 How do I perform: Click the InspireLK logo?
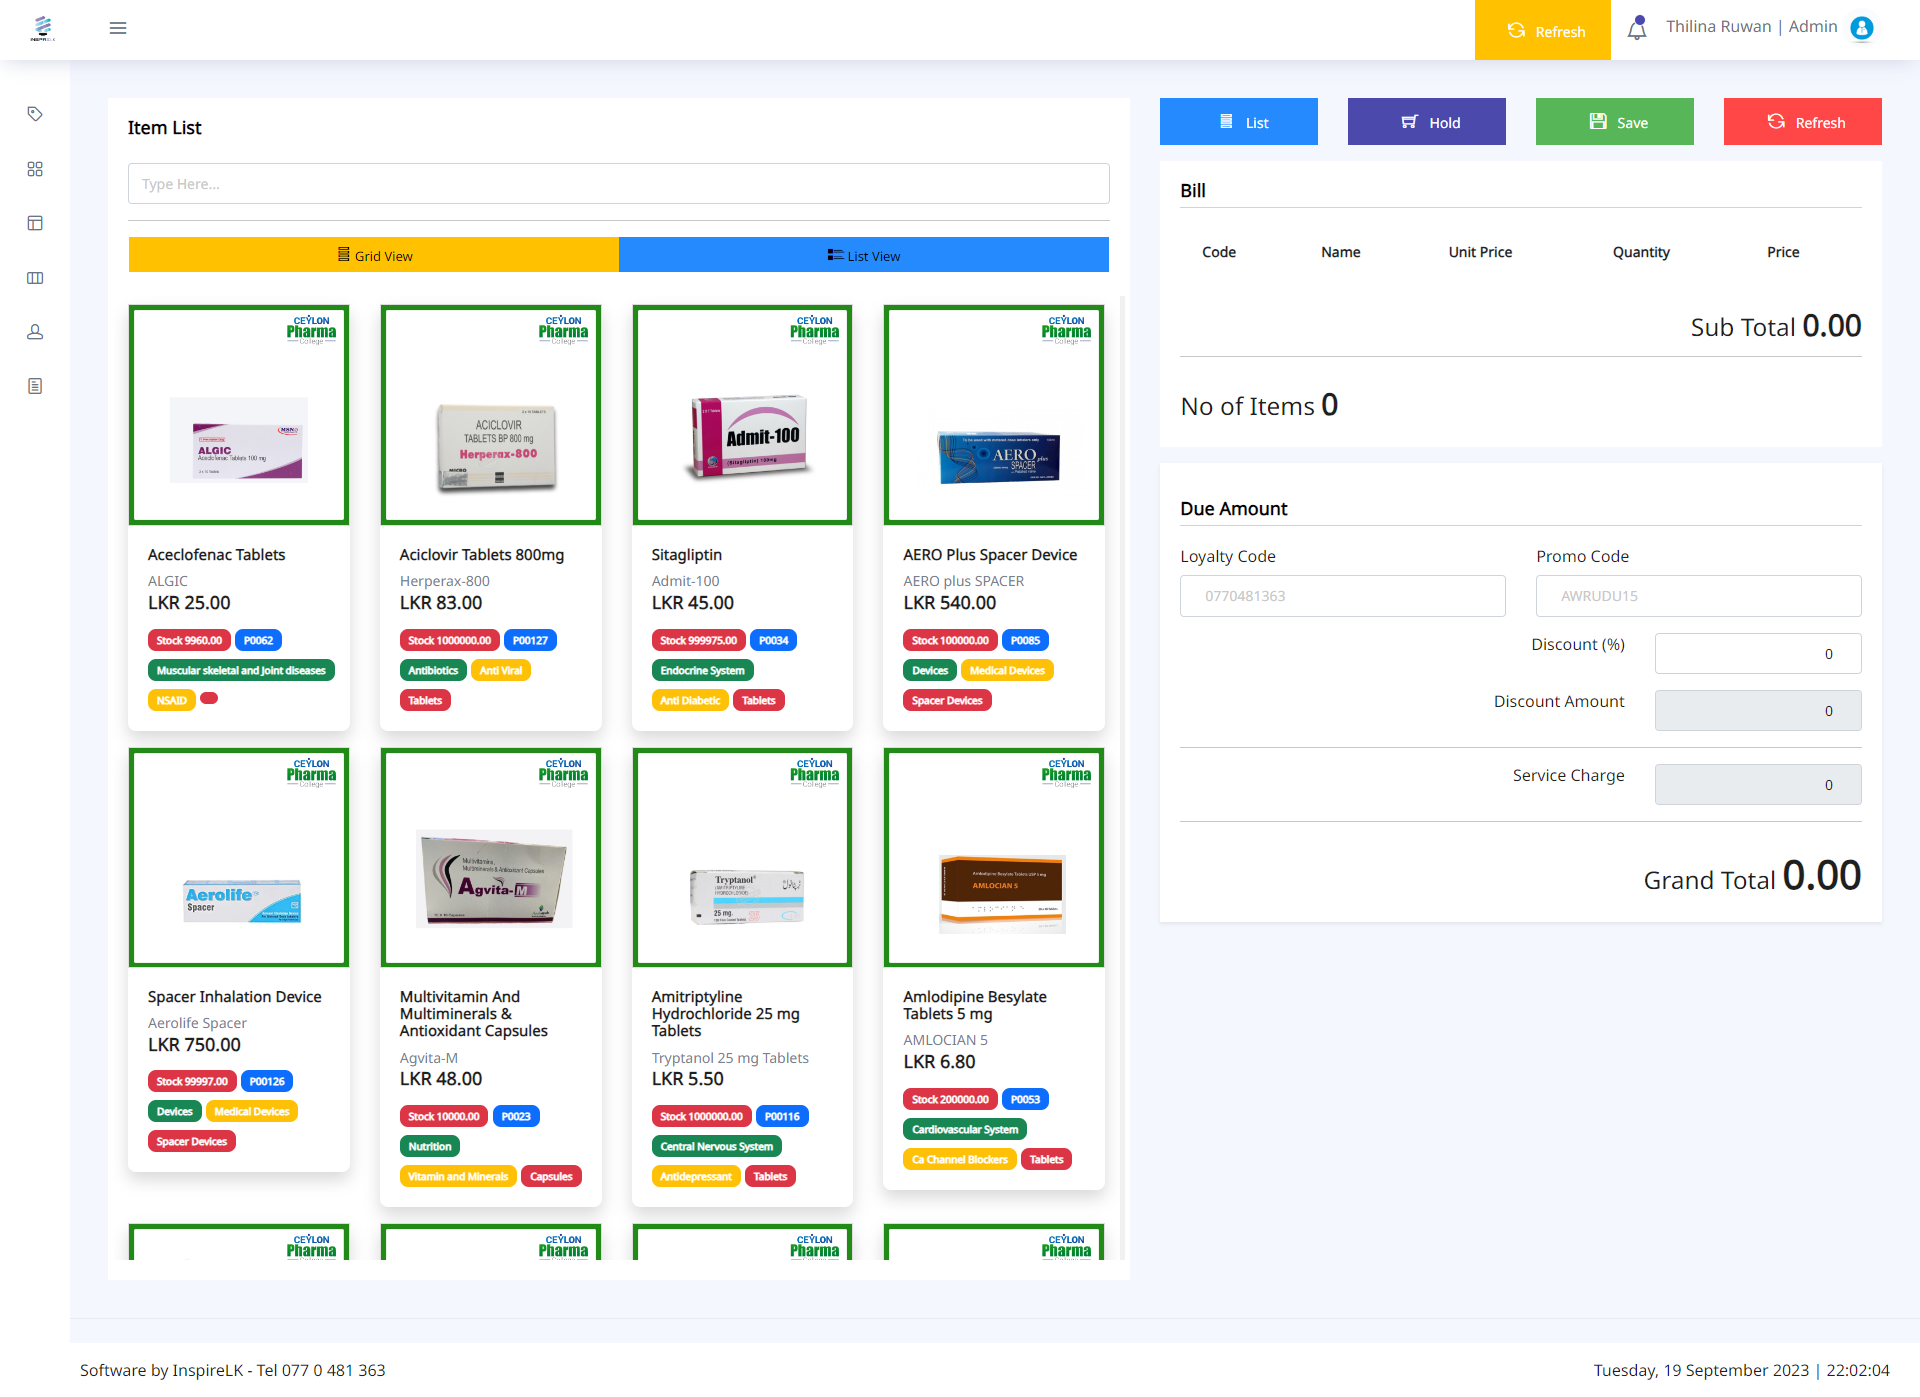click(x=42, y=28)
